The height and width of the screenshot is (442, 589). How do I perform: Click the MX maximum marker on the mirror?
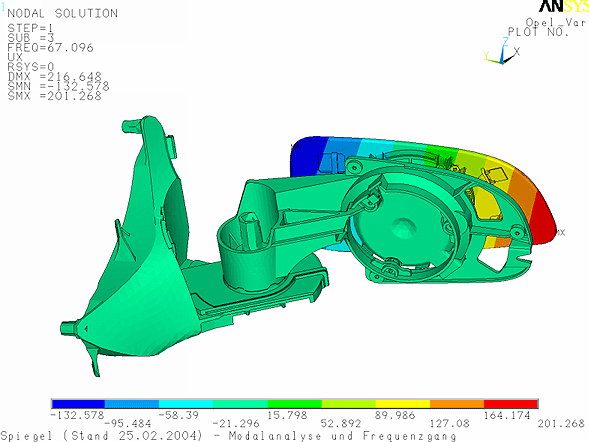pos(560,233)
